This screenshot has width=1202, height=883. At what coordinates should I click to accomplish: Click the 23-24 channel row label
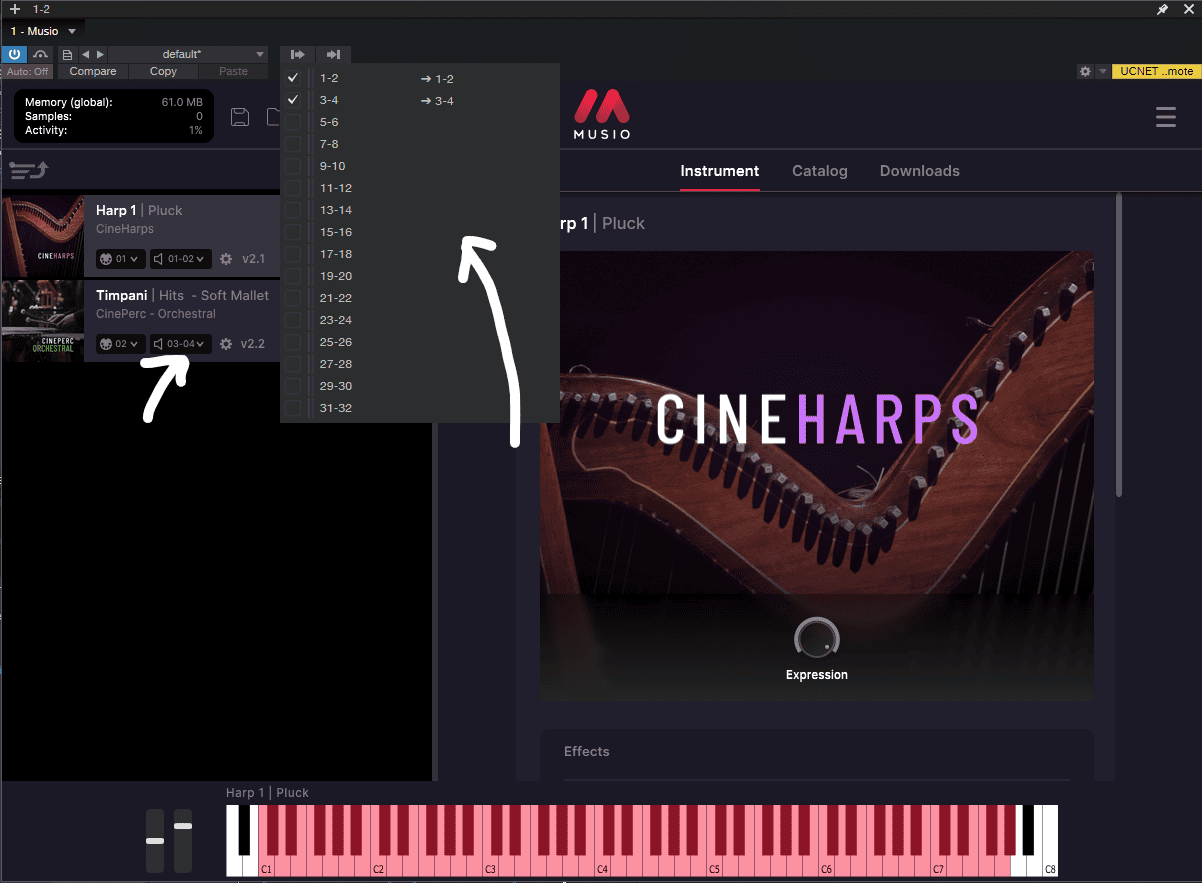click(x=336, y=320)
